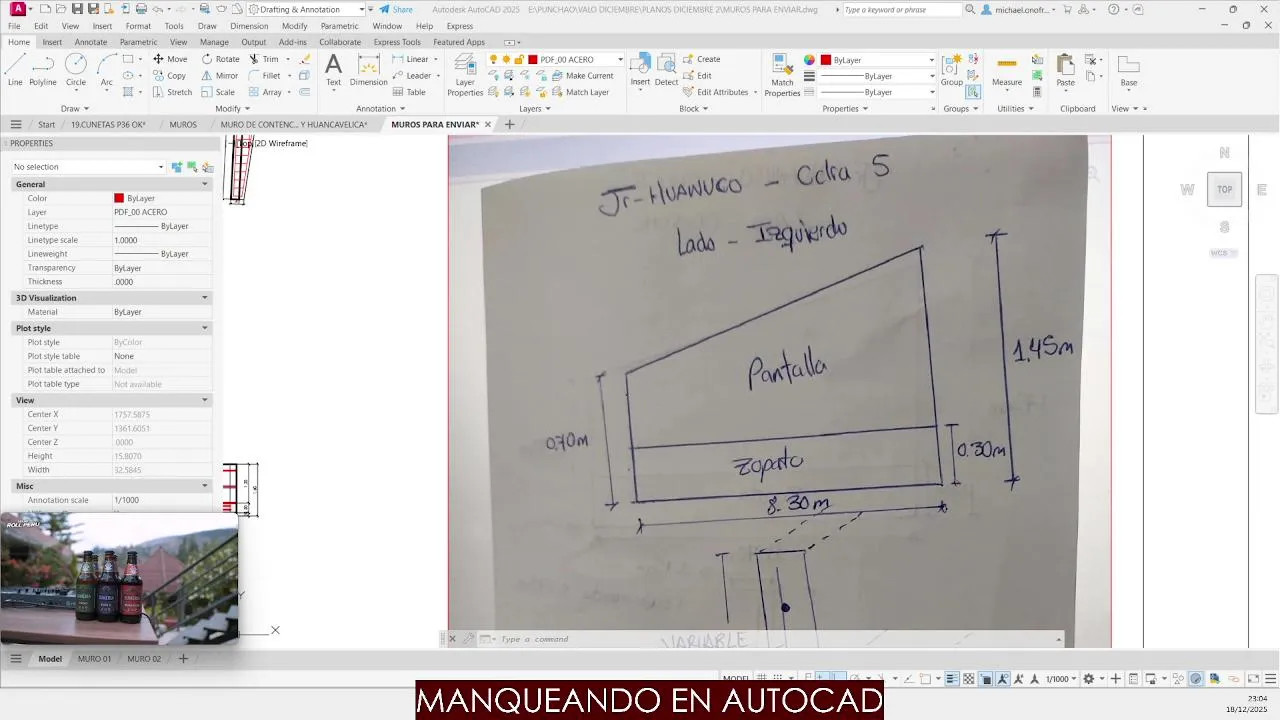Select the Text annotation tool

tap(333, 70)
